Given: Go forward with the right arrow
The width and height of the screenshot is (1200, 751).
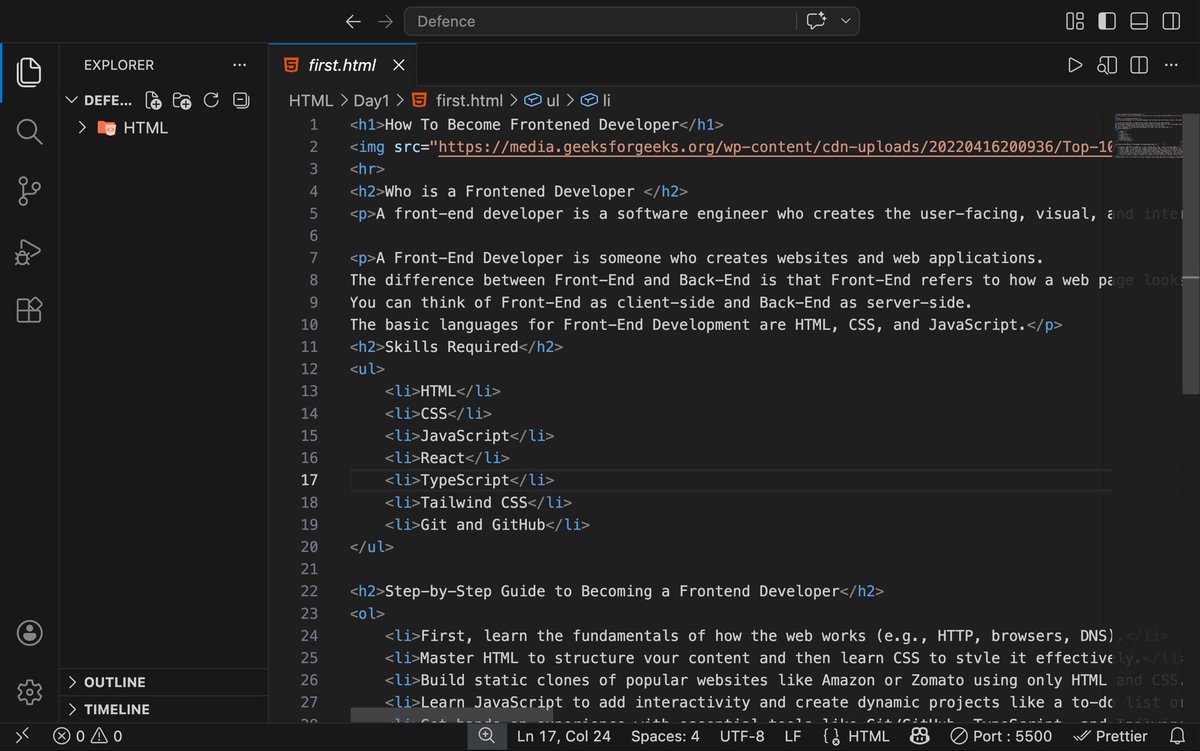Looking at the screenshot, I should (x=385, y=21).
